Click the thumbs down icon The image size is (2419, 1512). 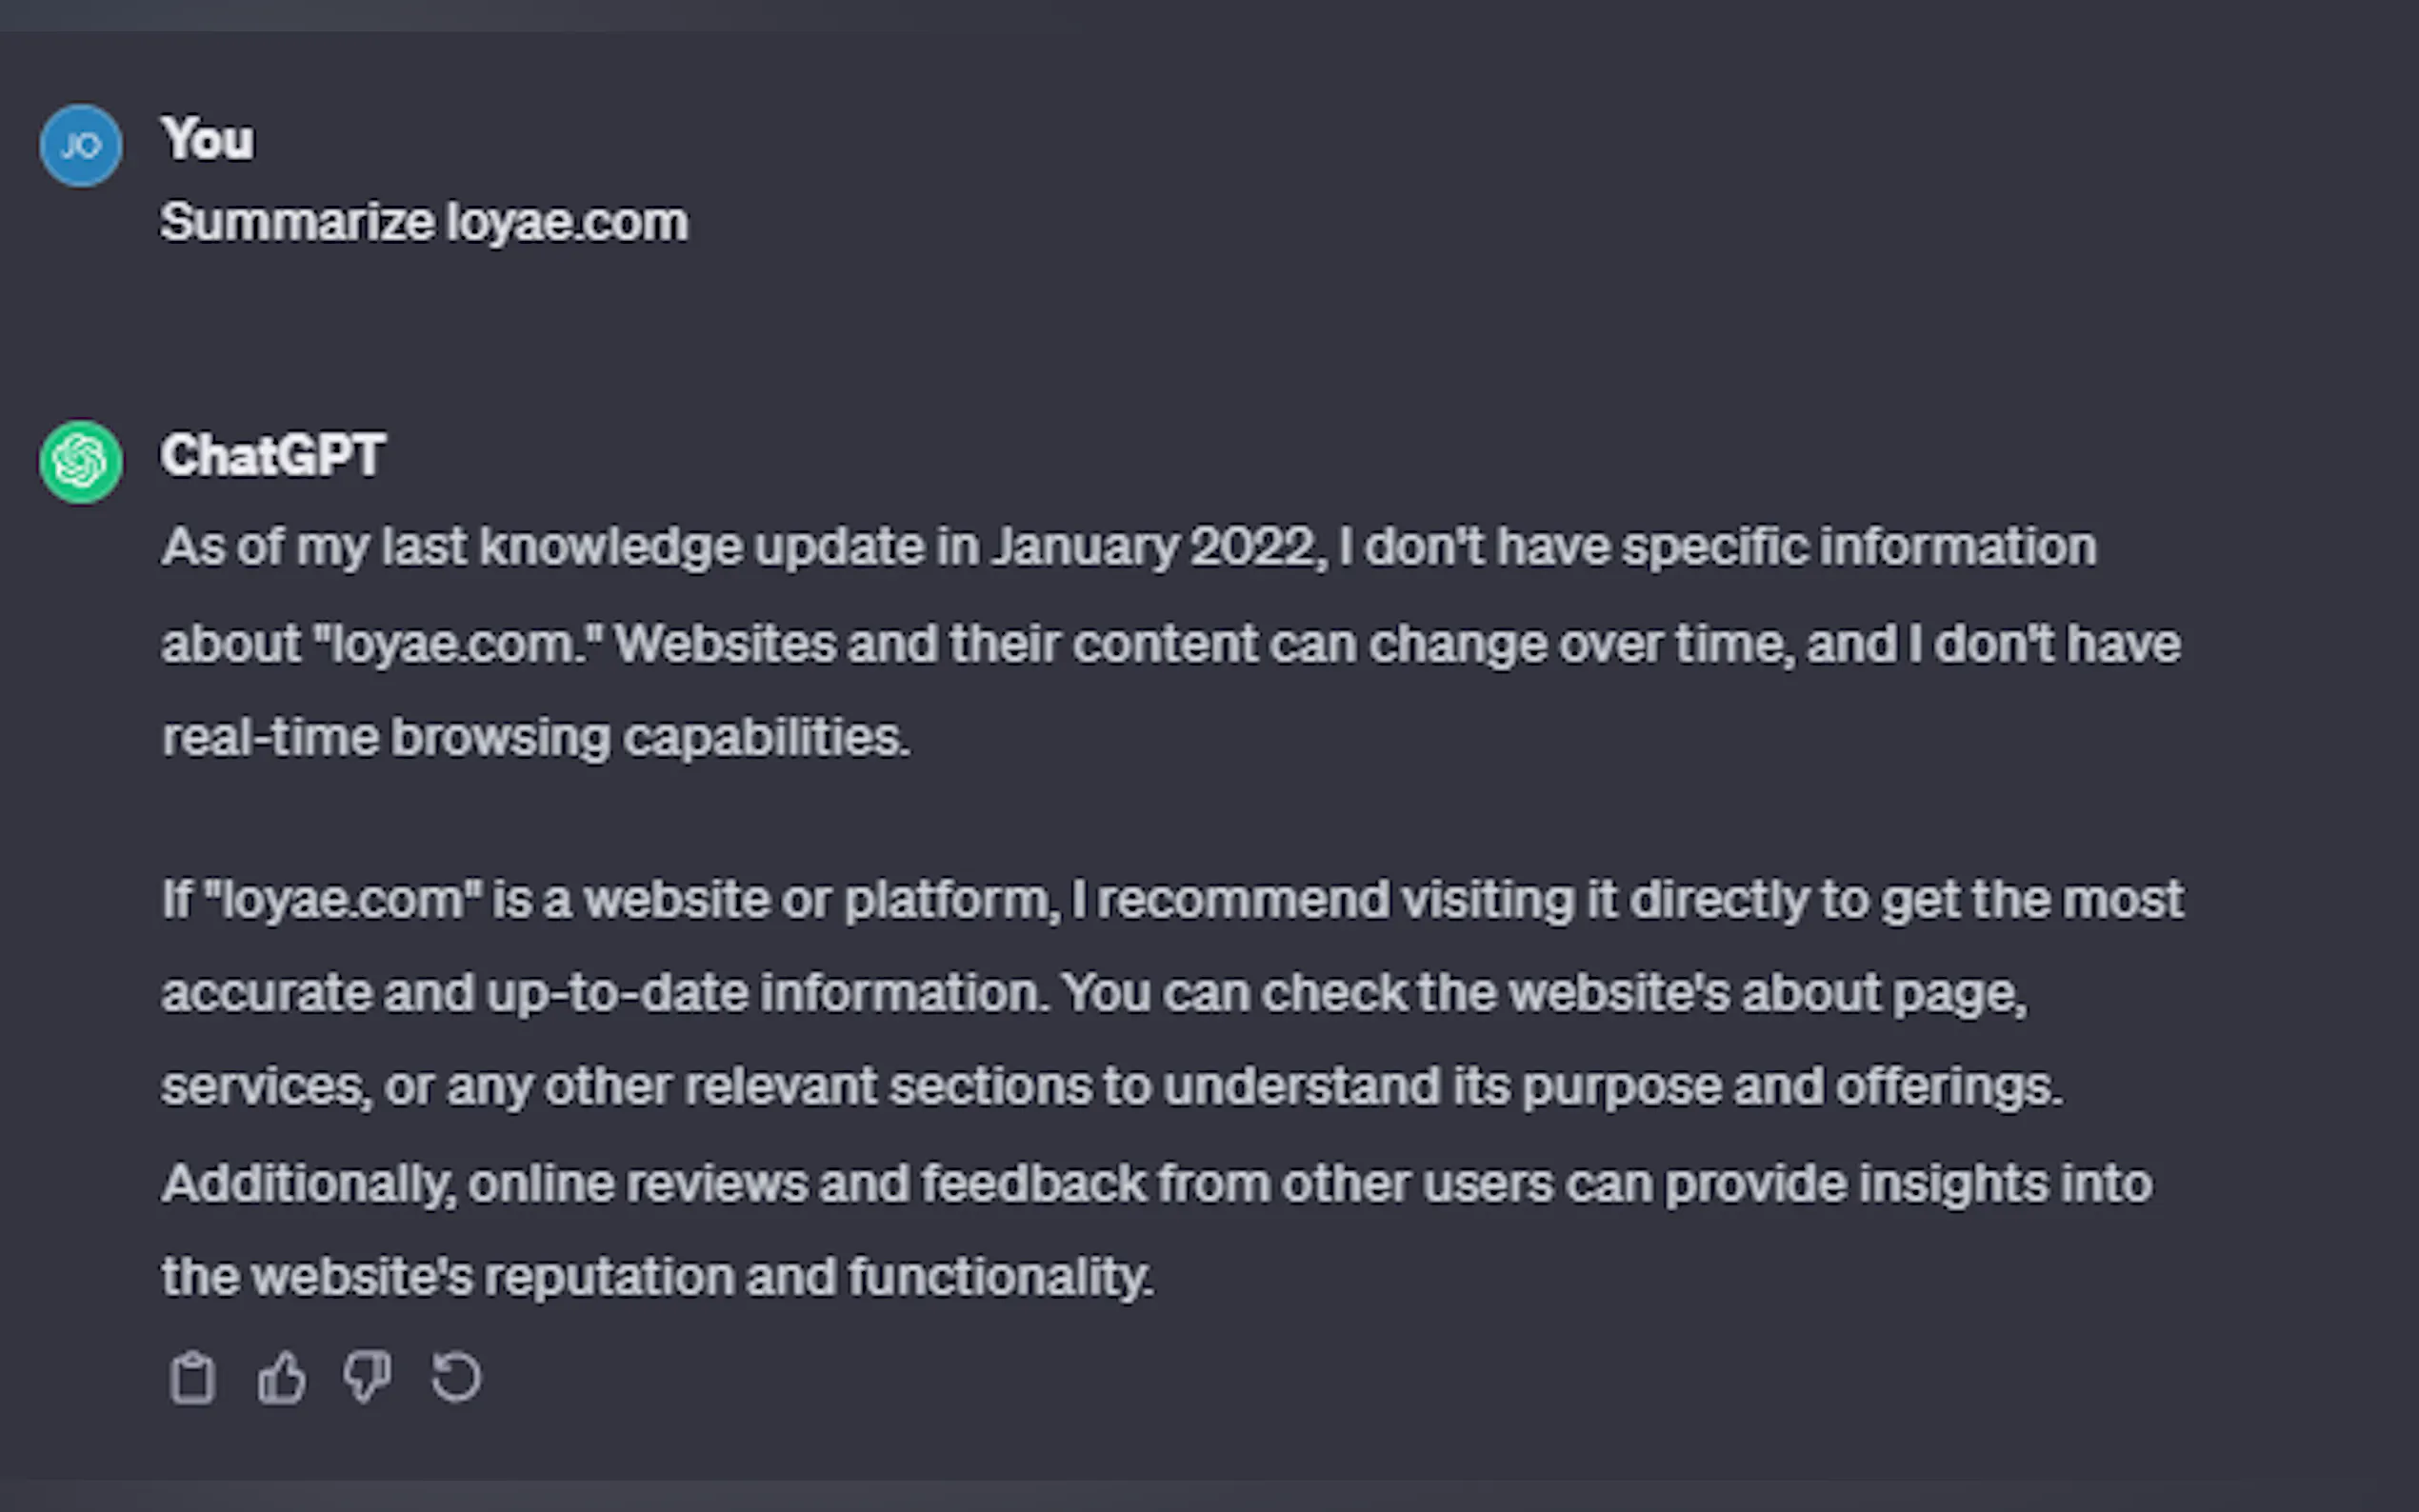pos(367,1379)
